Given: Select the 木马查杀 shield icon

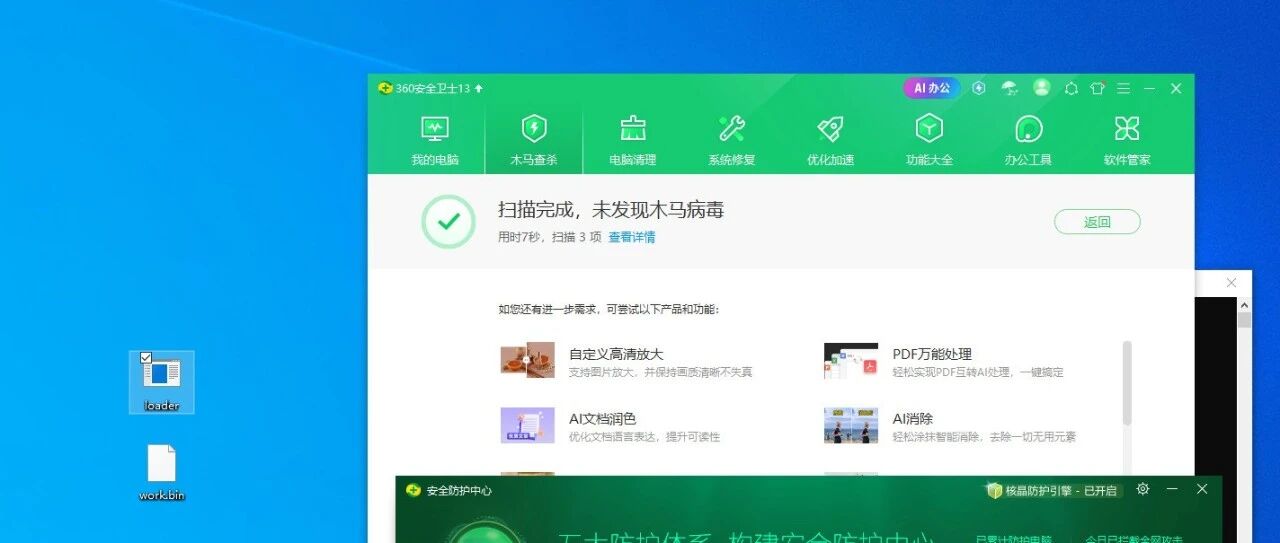Looking at the screenshot, I should 534,128.
